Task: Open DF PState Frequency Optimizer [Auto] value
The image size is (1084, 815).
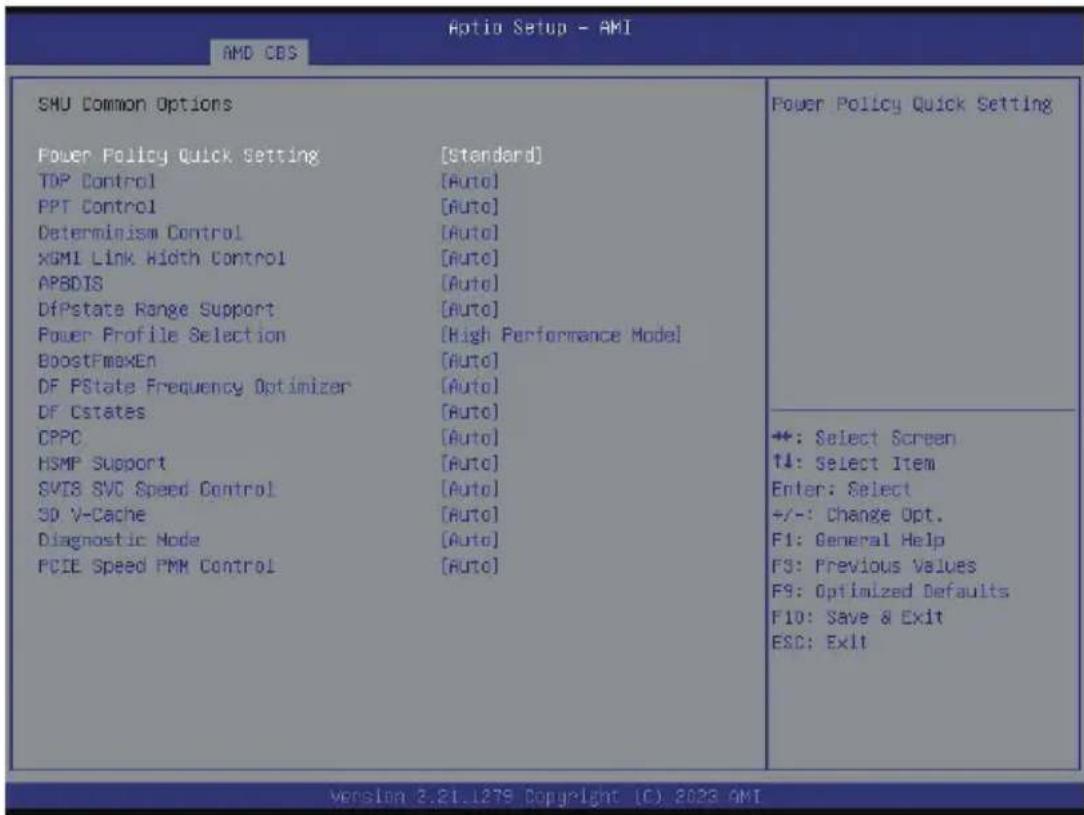Action: (469, 386)
